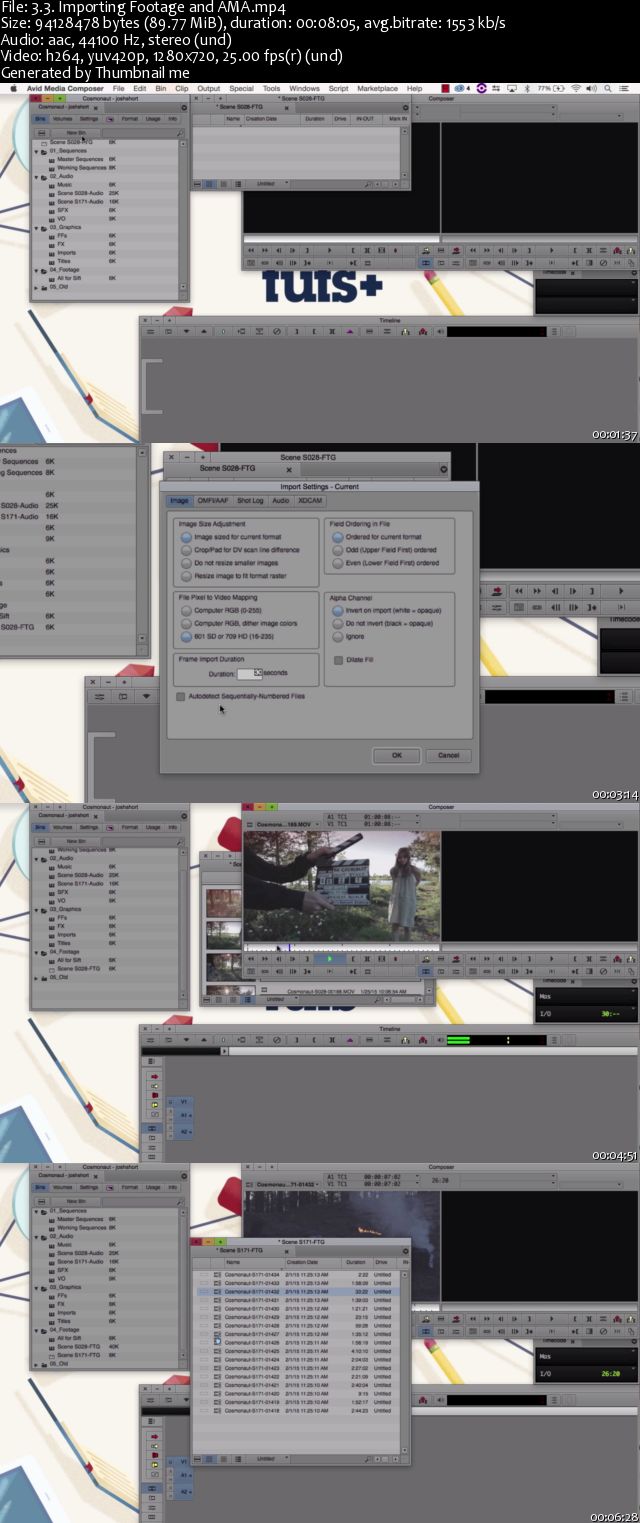Click Duration column header in S171-FTG bin
The image size is (640, 1523).
click(x=355, y=1262)
